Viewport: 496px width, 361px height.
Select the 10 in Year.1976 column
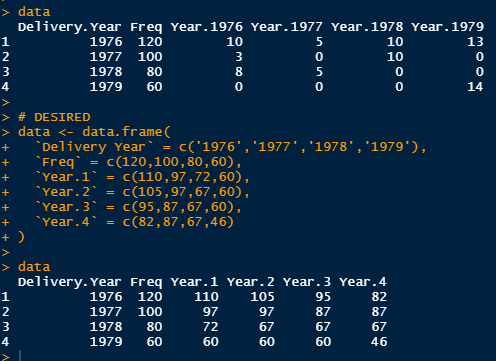point(235,42)
